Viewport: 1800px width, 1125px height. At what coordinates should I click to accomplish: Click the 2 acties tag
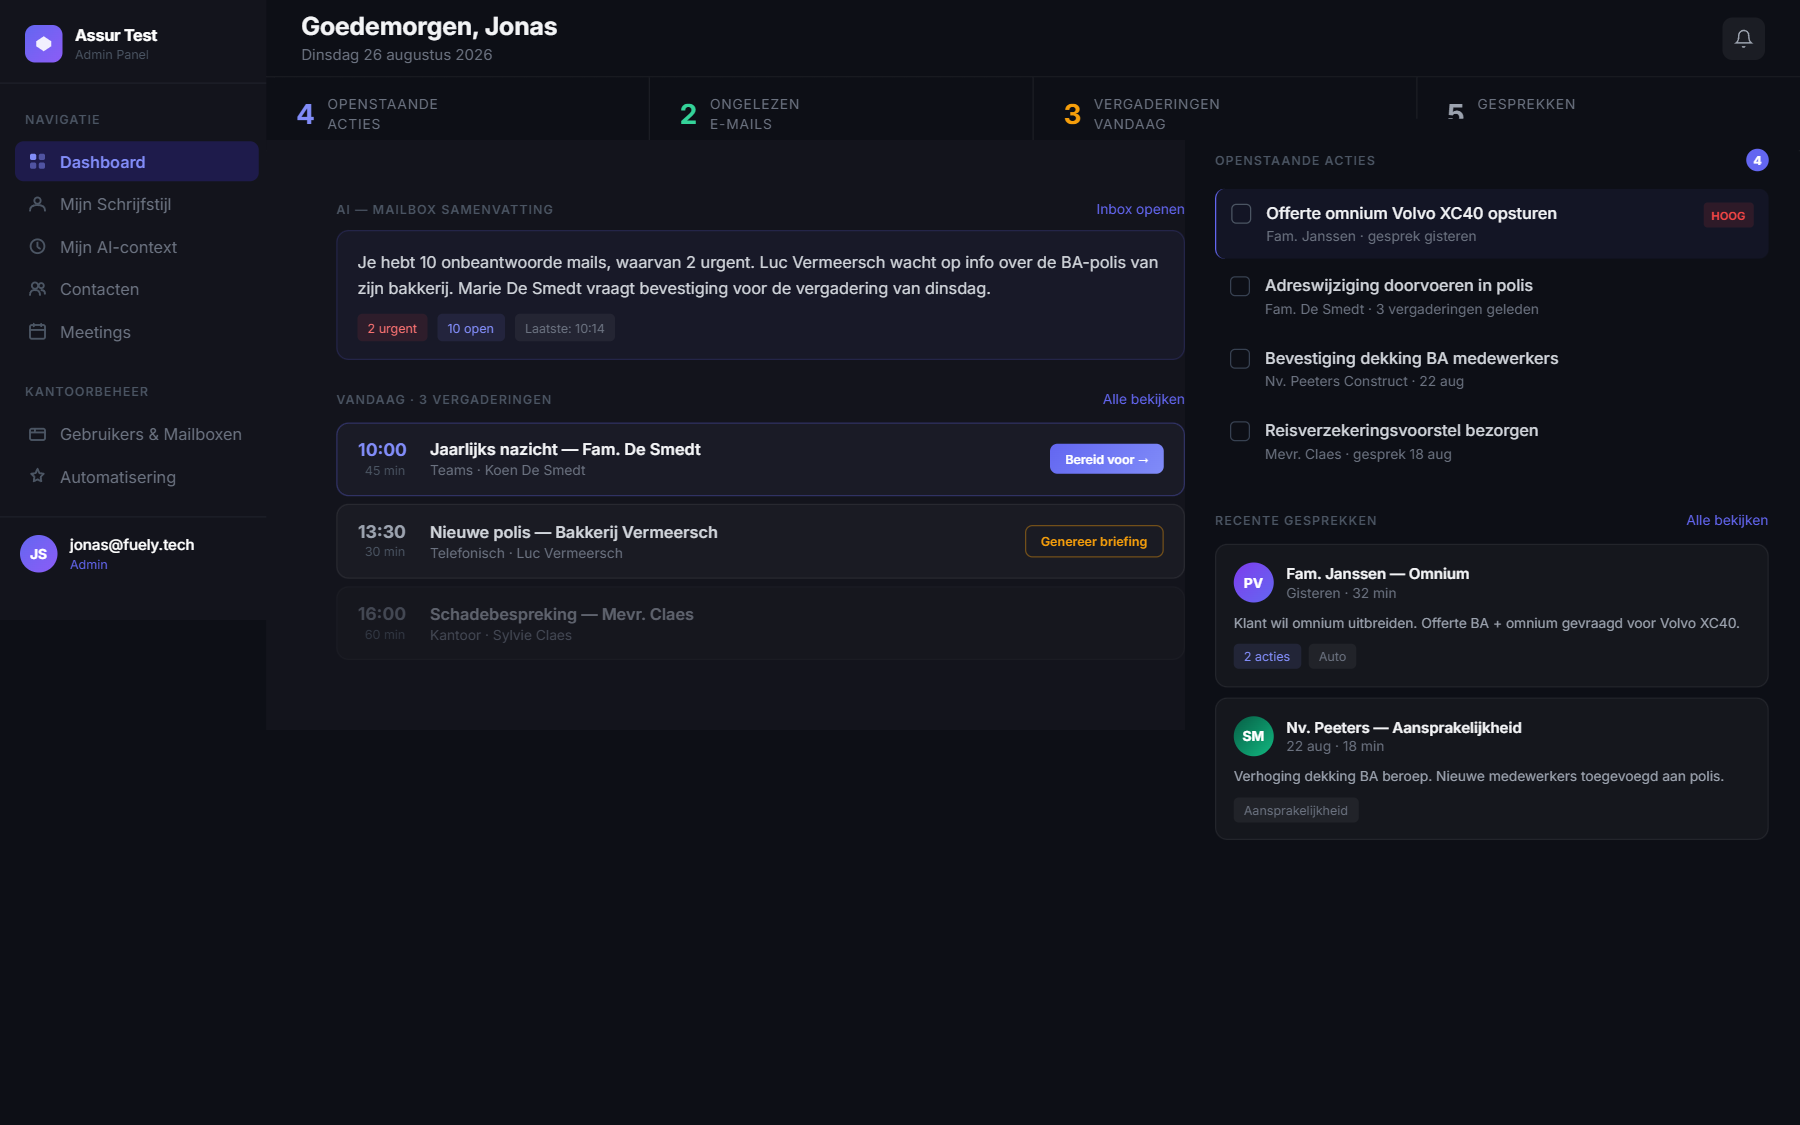point(1267,656)
